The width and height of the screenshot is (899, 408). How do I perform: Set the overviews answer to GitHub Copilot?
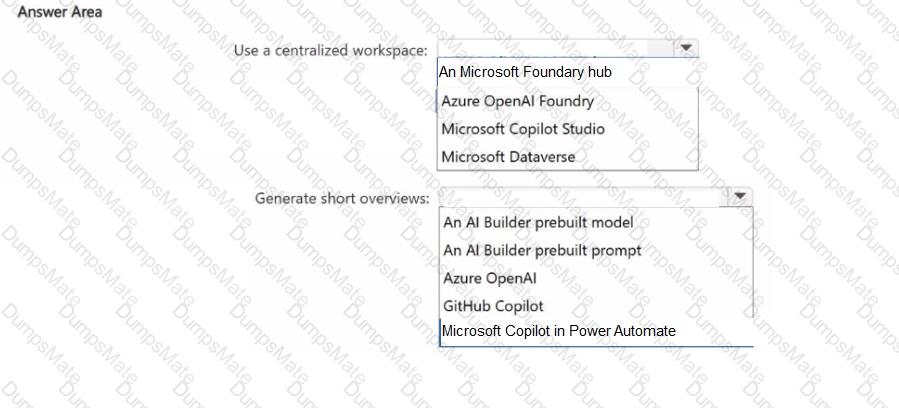click(493, 306)
